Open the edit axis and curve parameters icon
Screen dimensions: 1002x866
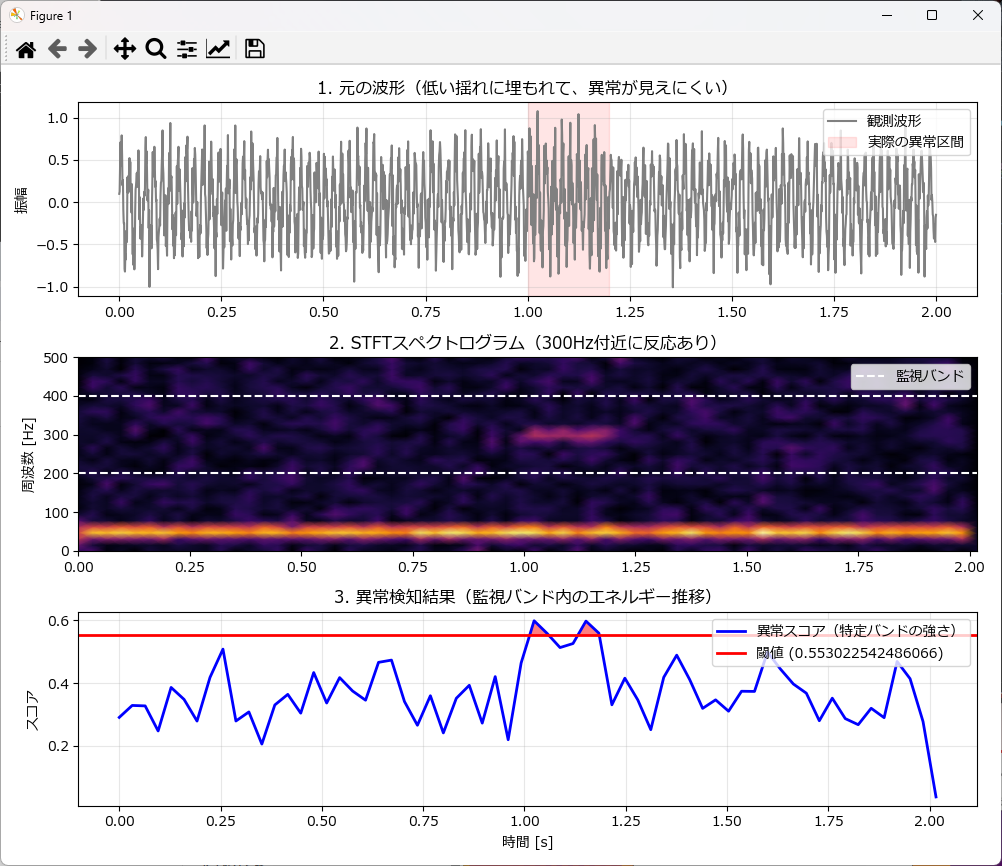click(218, 49)
